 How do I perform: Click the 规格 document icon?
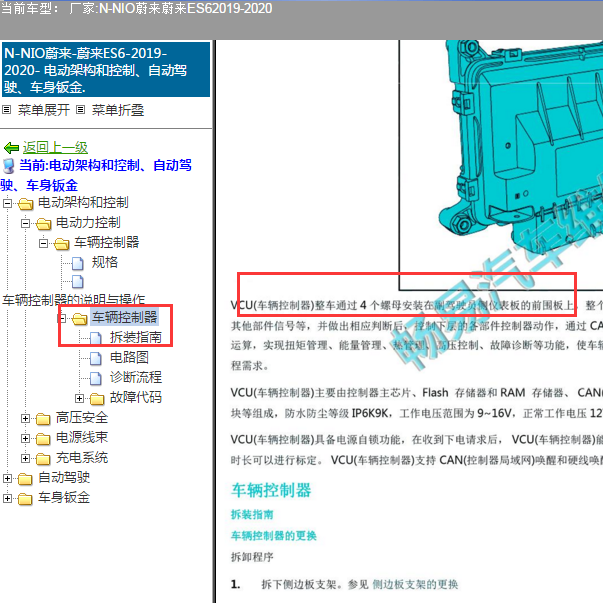(78, 263)
